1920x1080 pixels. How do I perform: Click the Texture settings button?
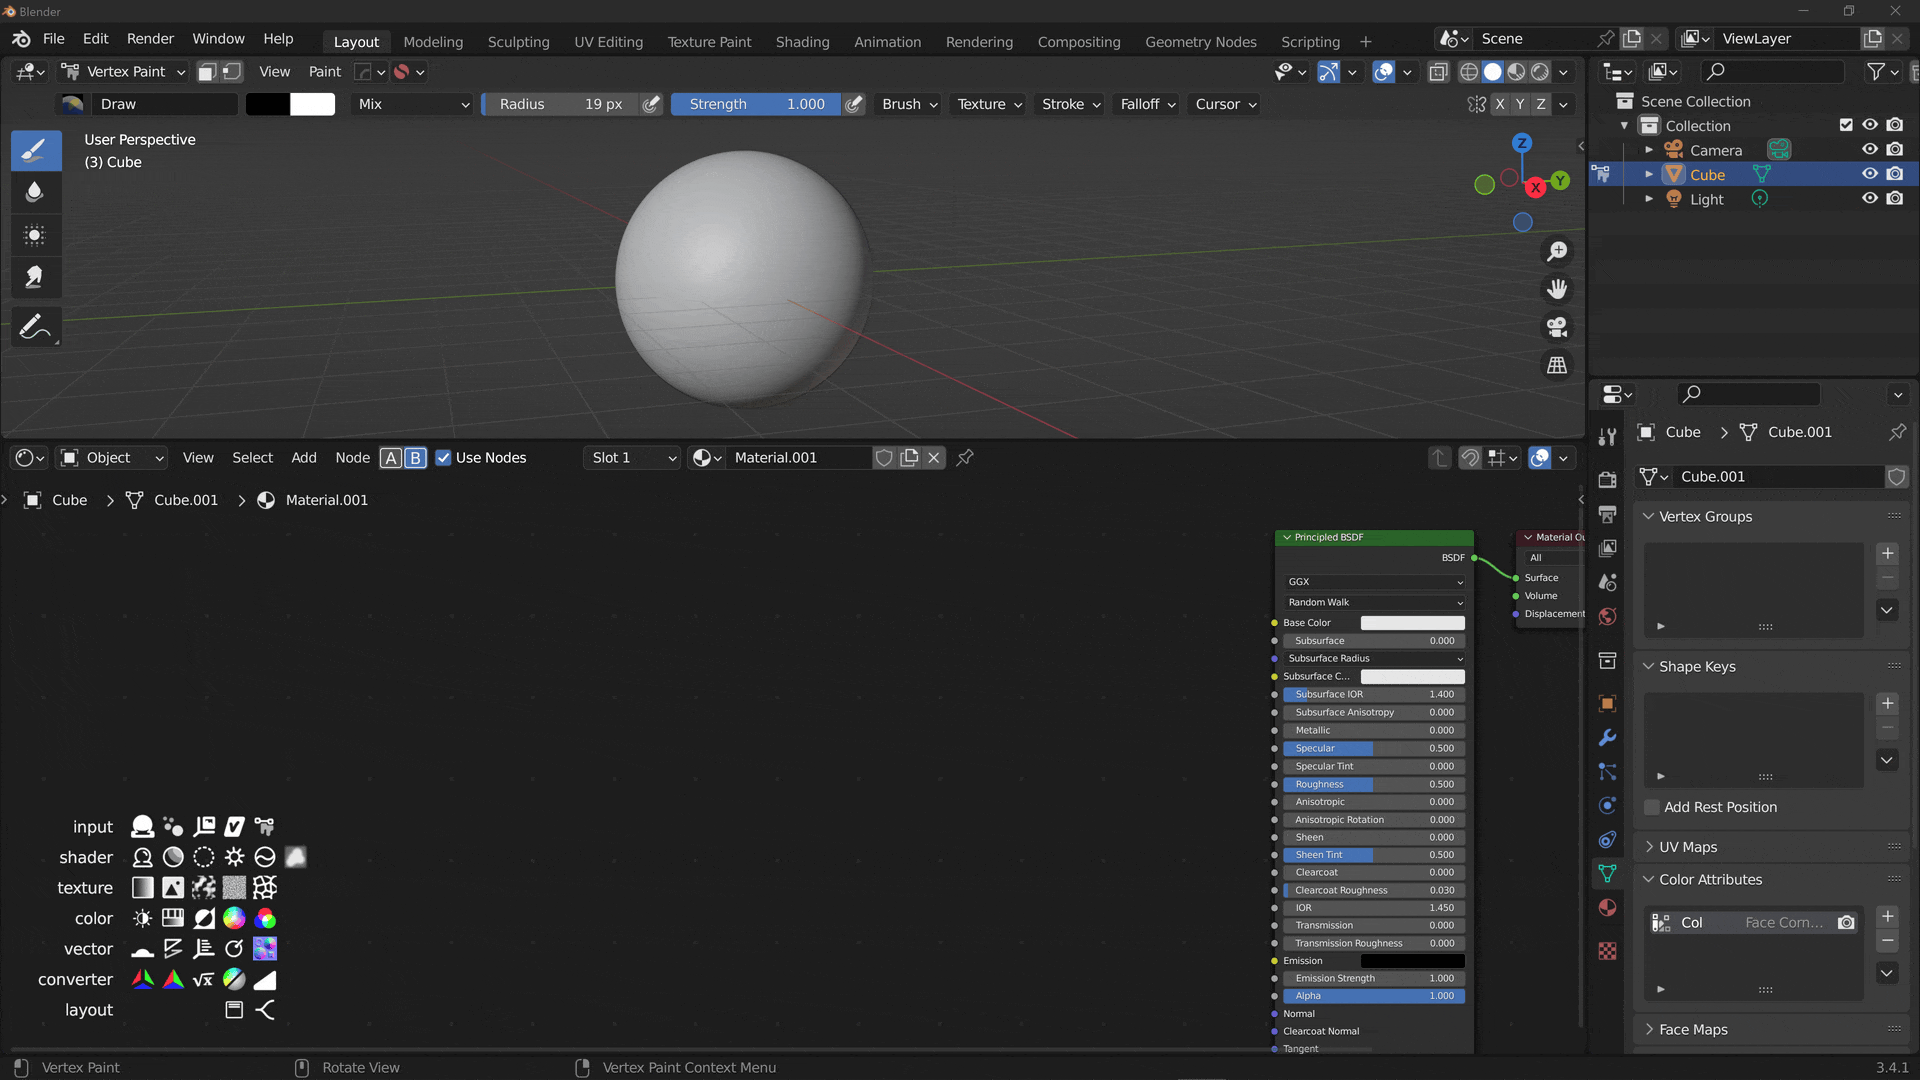[x=989, y=104]
